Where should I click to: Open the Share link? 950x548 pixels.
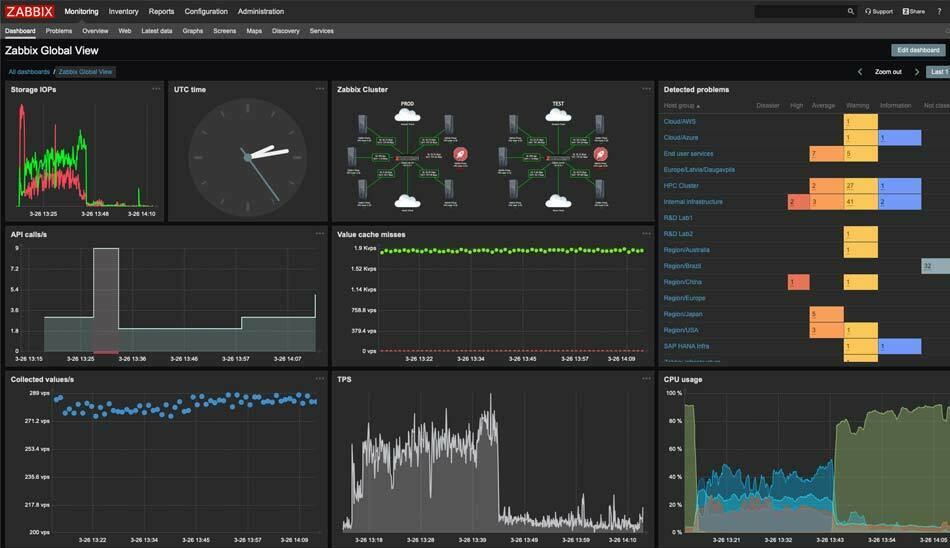pos(914,12)
